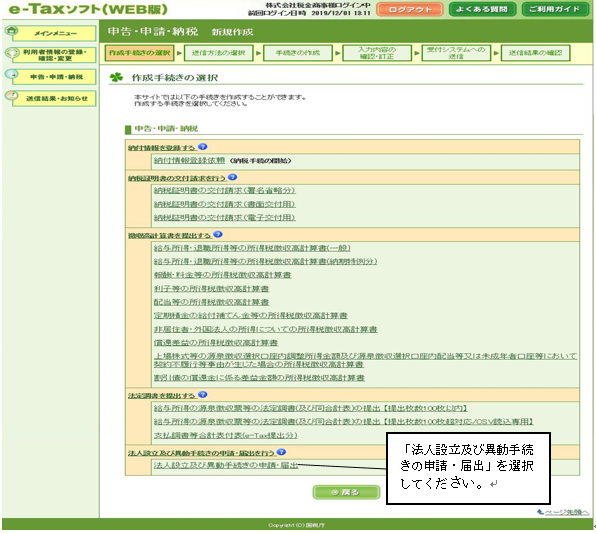Select 作成手続きの選択 step tab
Screen dimensions: 596x533
[139, 53]
